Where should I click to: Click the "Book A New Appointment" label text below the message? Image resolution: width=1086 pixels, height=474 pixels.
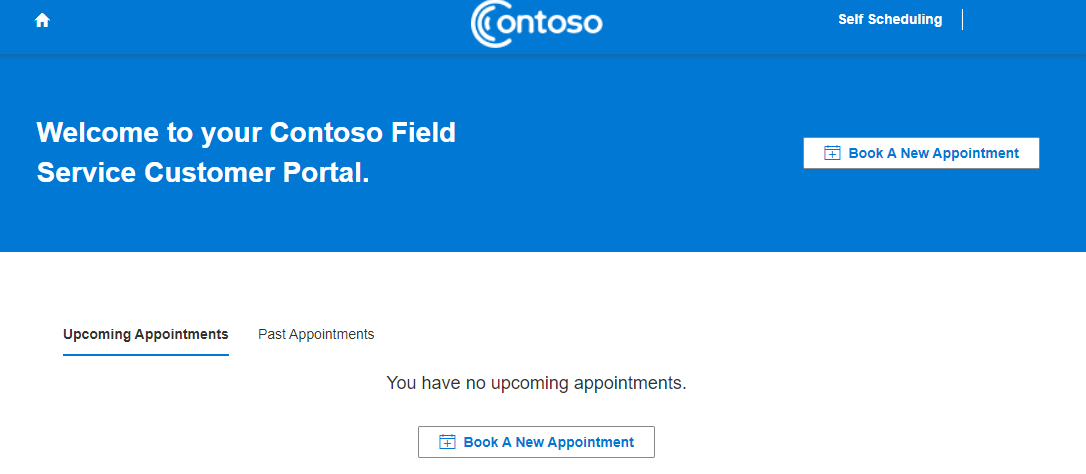pyautogui.click(x=549, y=442)
